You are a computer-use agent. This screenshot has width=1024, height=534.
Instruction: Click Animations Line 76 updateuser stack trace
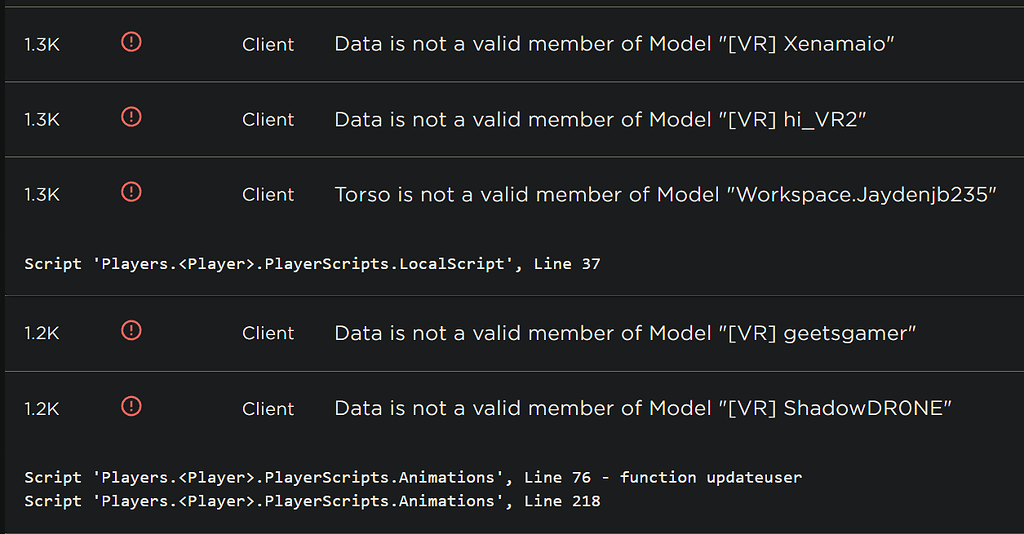click(x=413, y=478)
